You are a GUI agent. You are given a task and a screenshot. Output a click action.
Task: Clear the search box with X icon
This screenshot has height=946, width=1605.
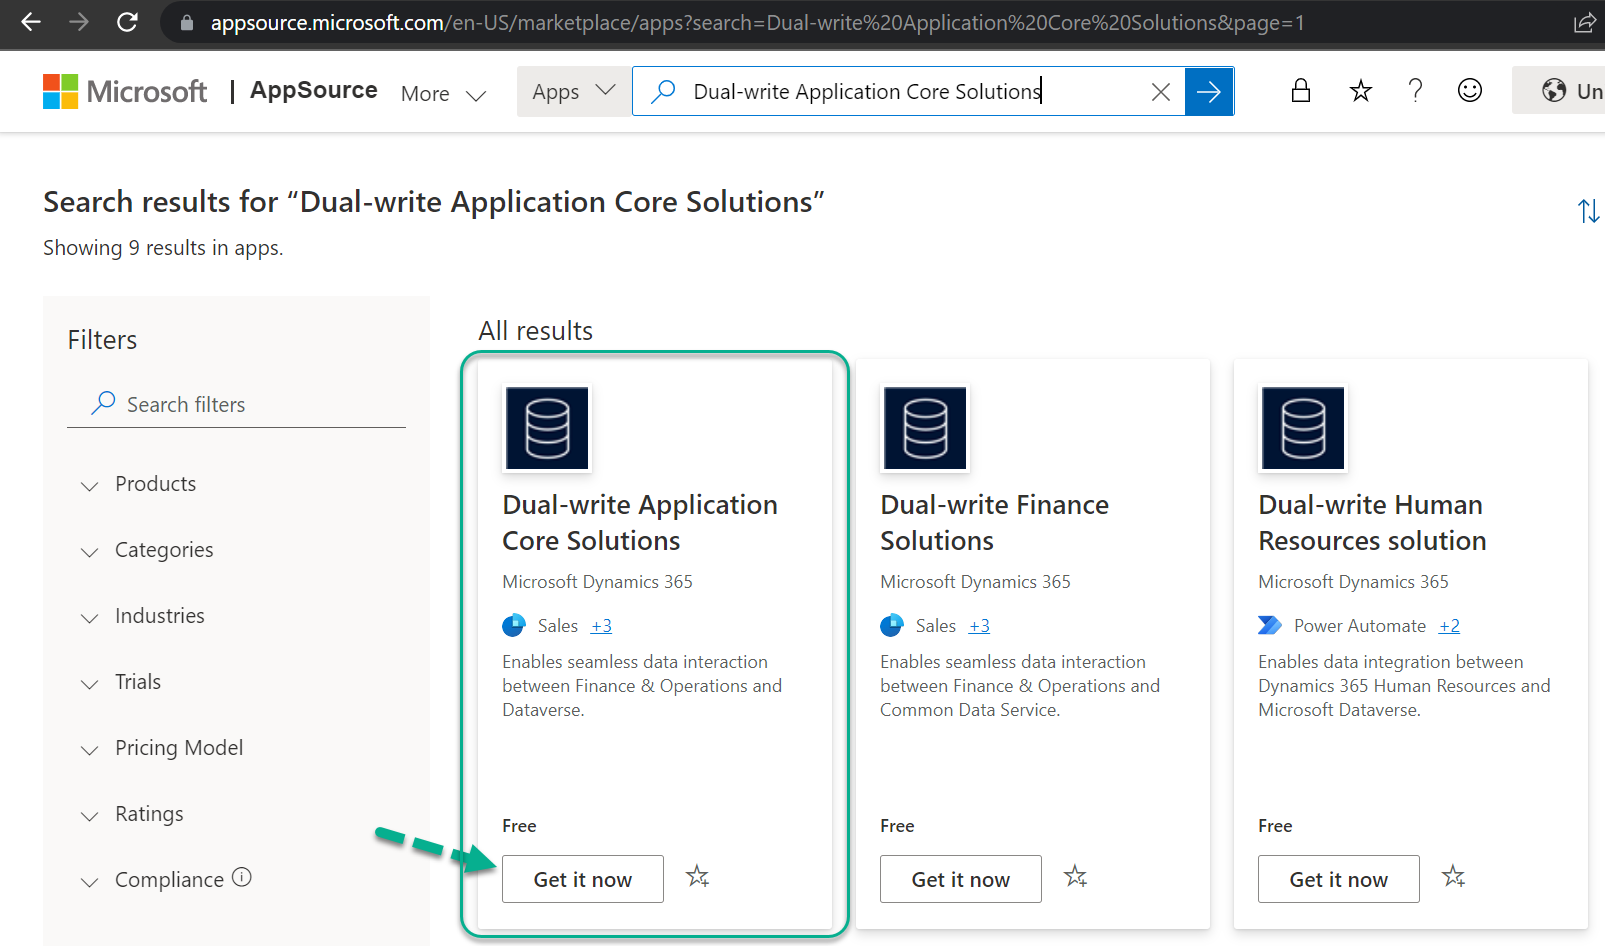click(x=1160, y=92)
